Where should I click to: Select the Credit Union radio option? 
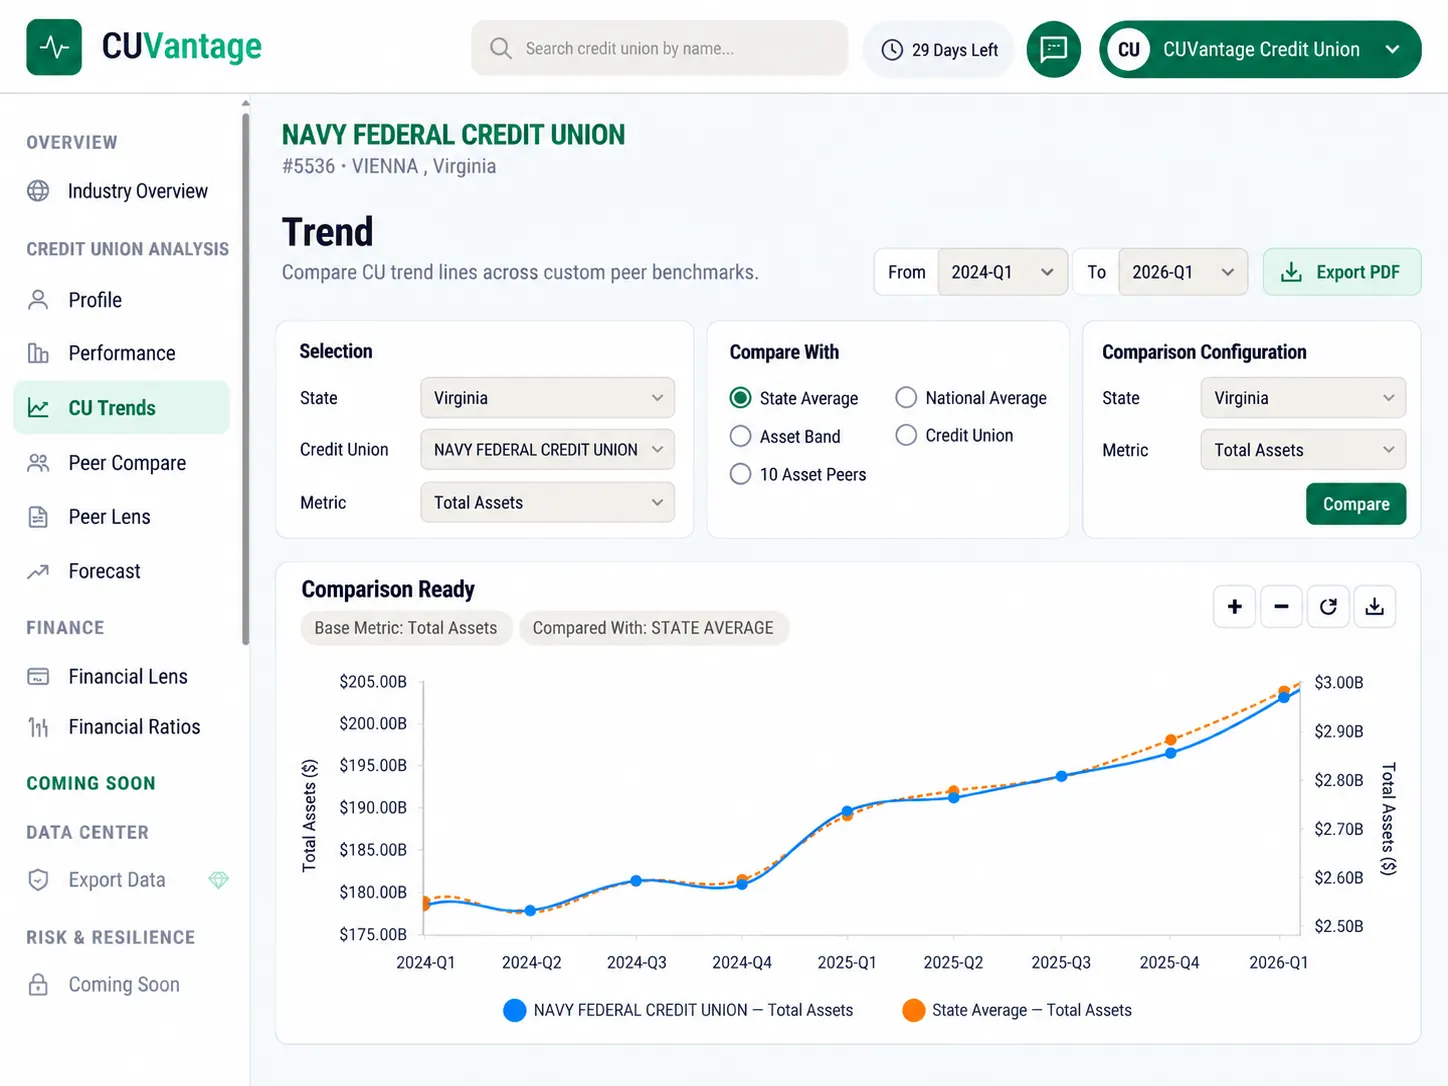(906, 435)
